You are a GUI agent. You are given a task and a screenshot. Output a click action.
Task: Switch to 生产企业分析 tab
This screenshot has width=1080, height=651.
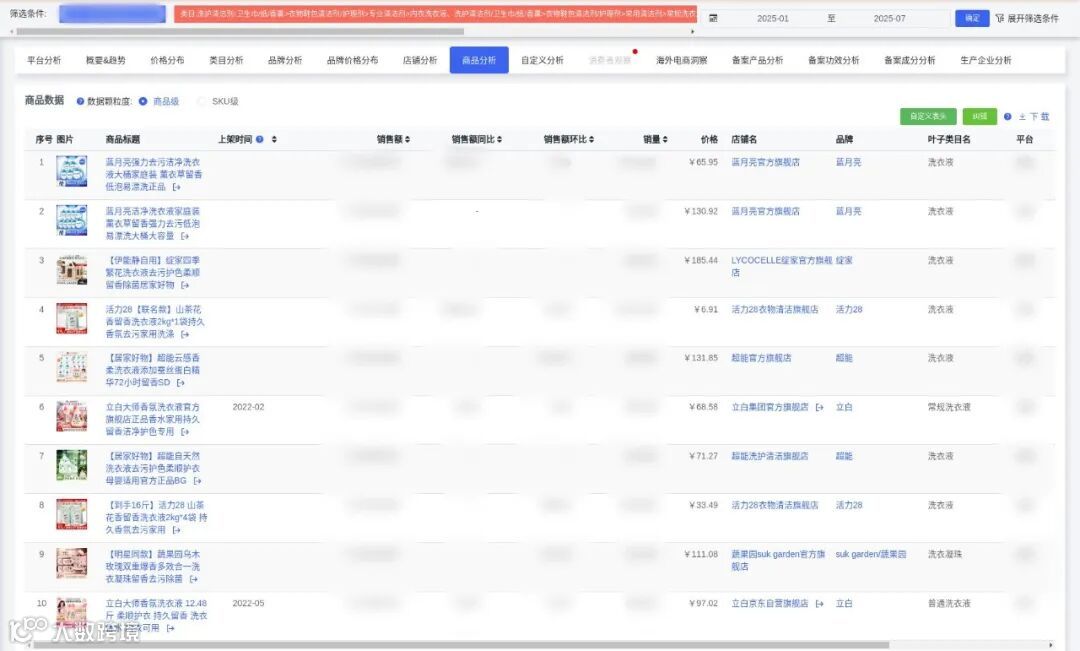(x=986, y=61)
